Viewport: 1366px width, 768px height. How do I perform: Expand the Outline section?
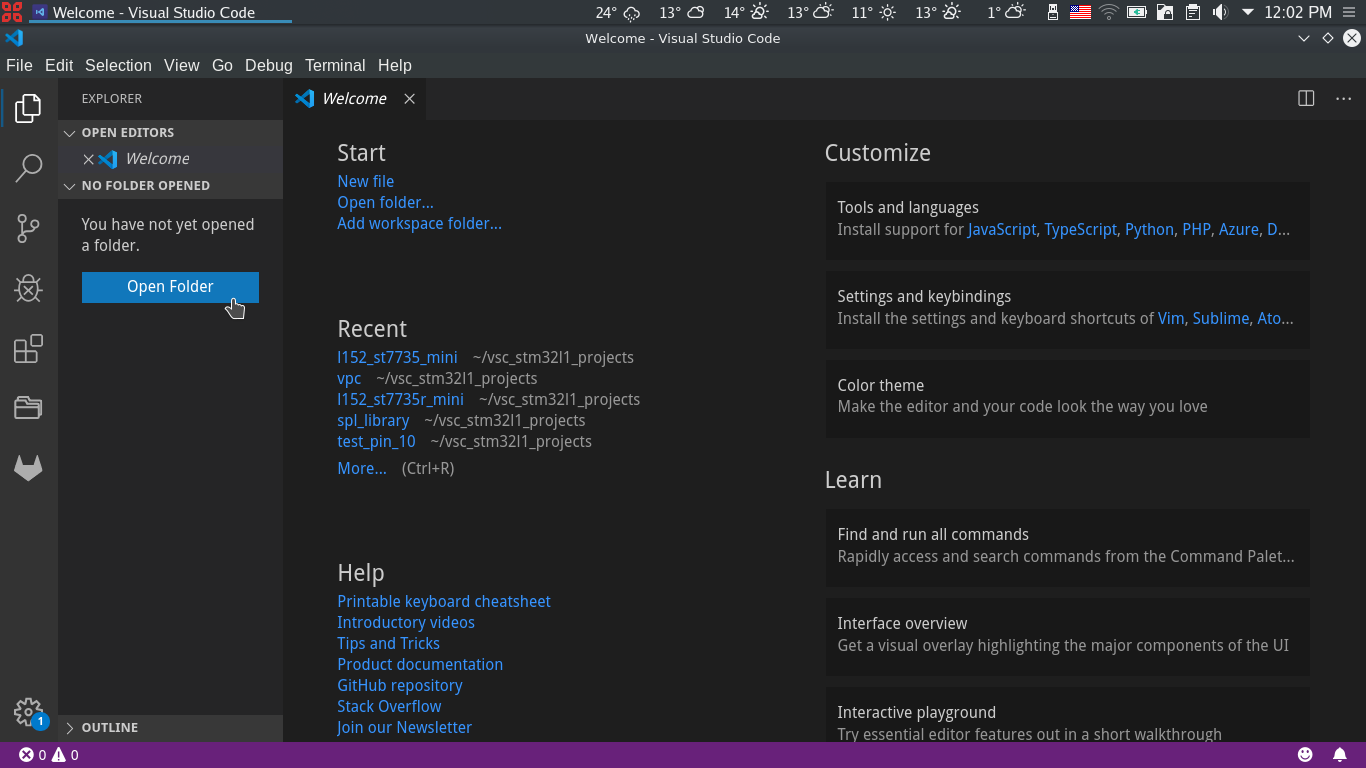109,728
